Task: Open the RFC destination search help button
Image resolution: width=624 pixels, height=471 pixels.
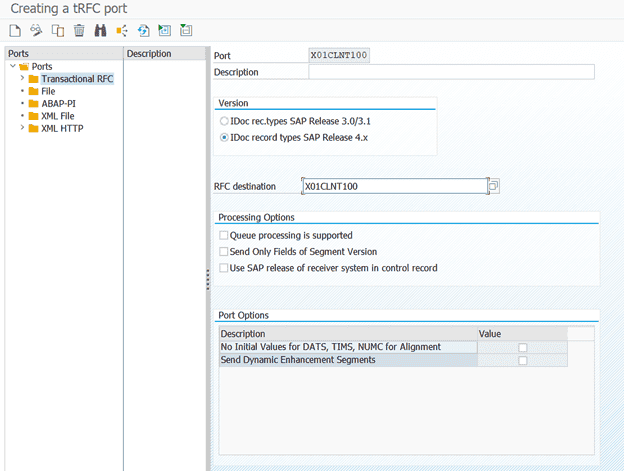Action: point(493,186)
